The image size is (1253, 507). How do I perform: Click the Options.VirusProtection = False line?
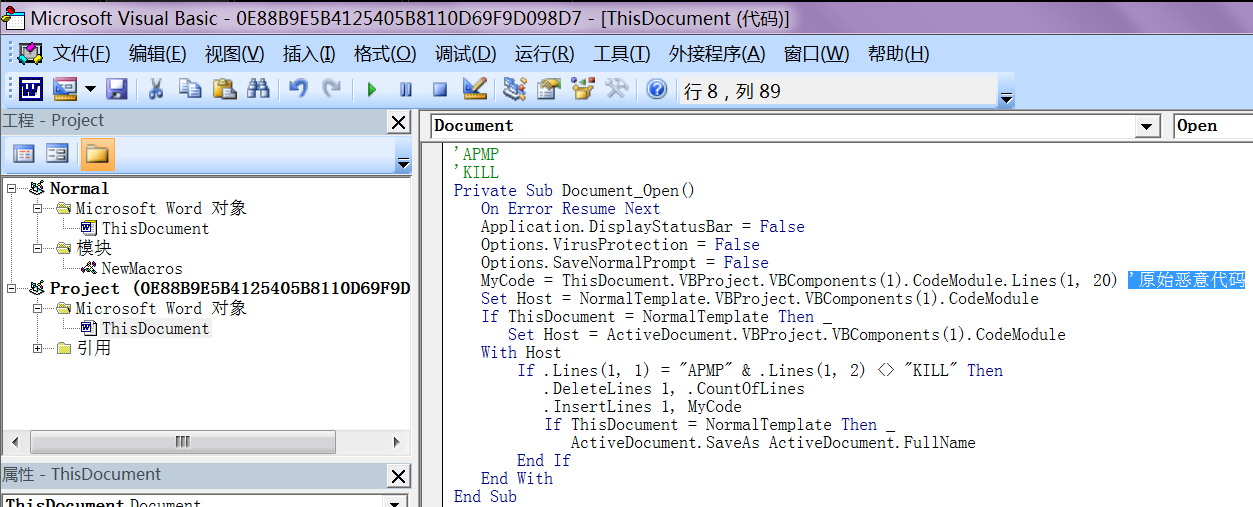(620, 244)
